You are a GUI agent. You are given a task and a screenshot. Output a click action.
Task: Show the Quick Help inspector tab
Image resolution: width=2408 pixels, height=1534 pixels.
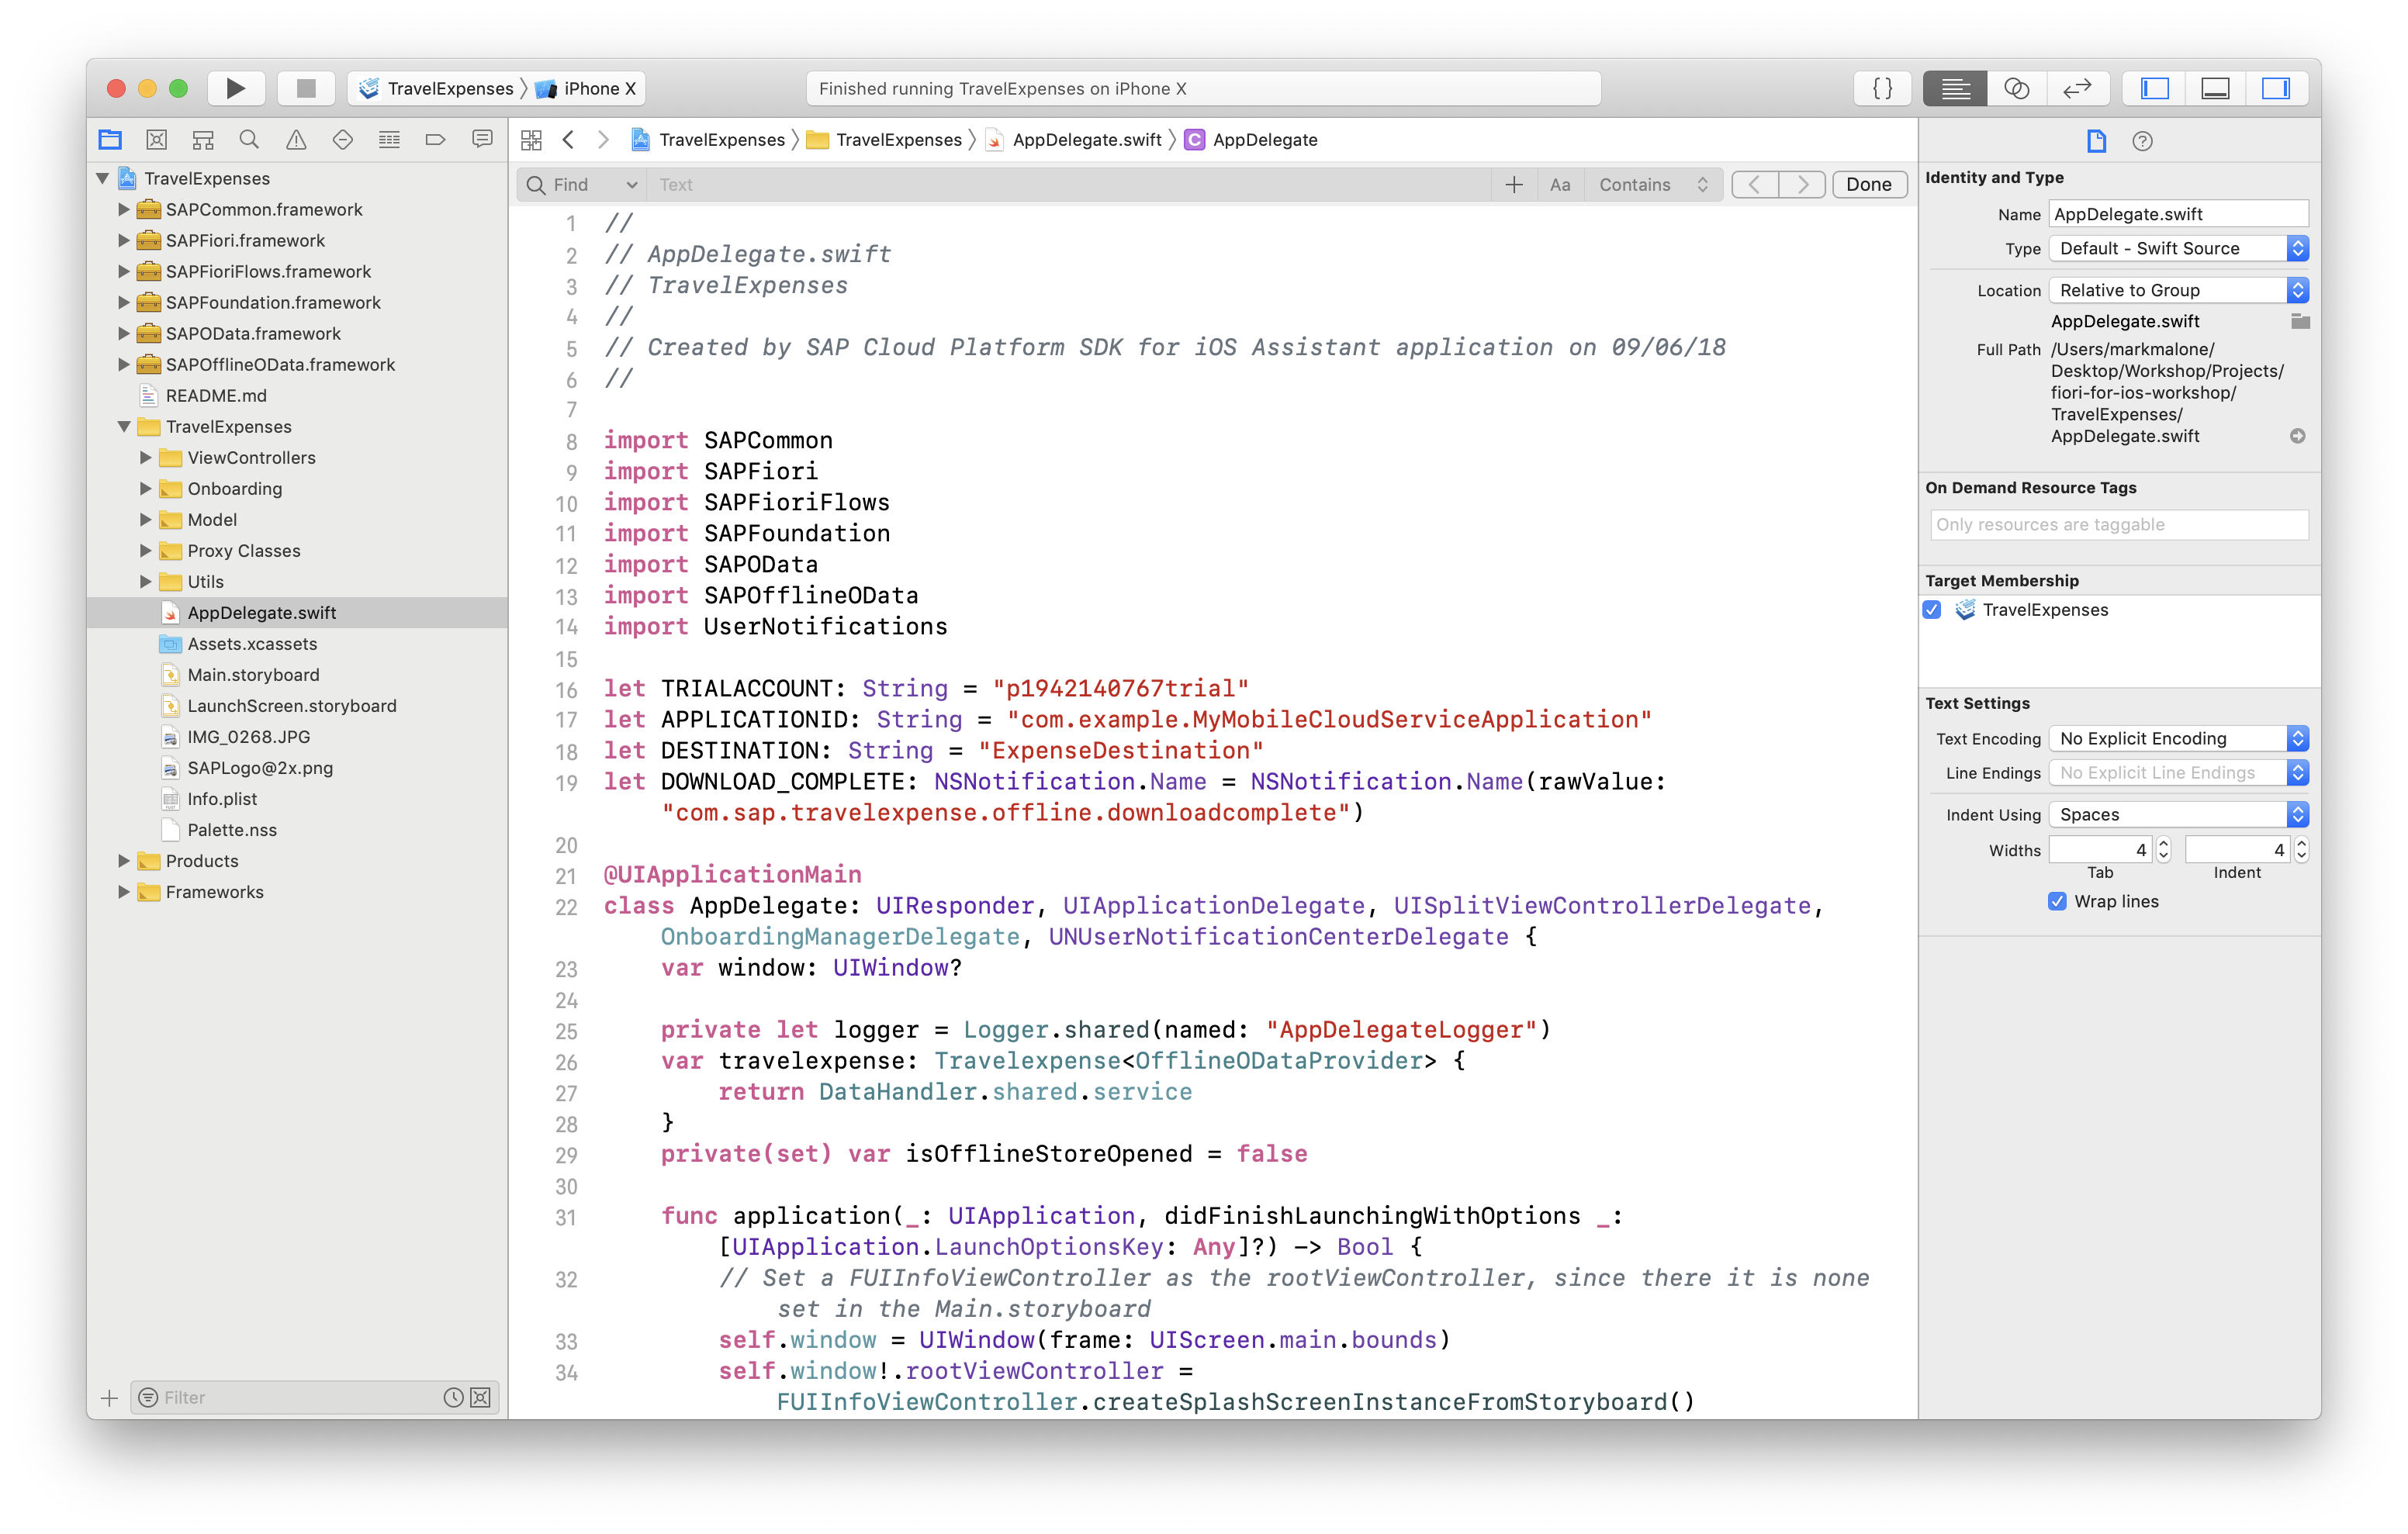pos(2142,141)
